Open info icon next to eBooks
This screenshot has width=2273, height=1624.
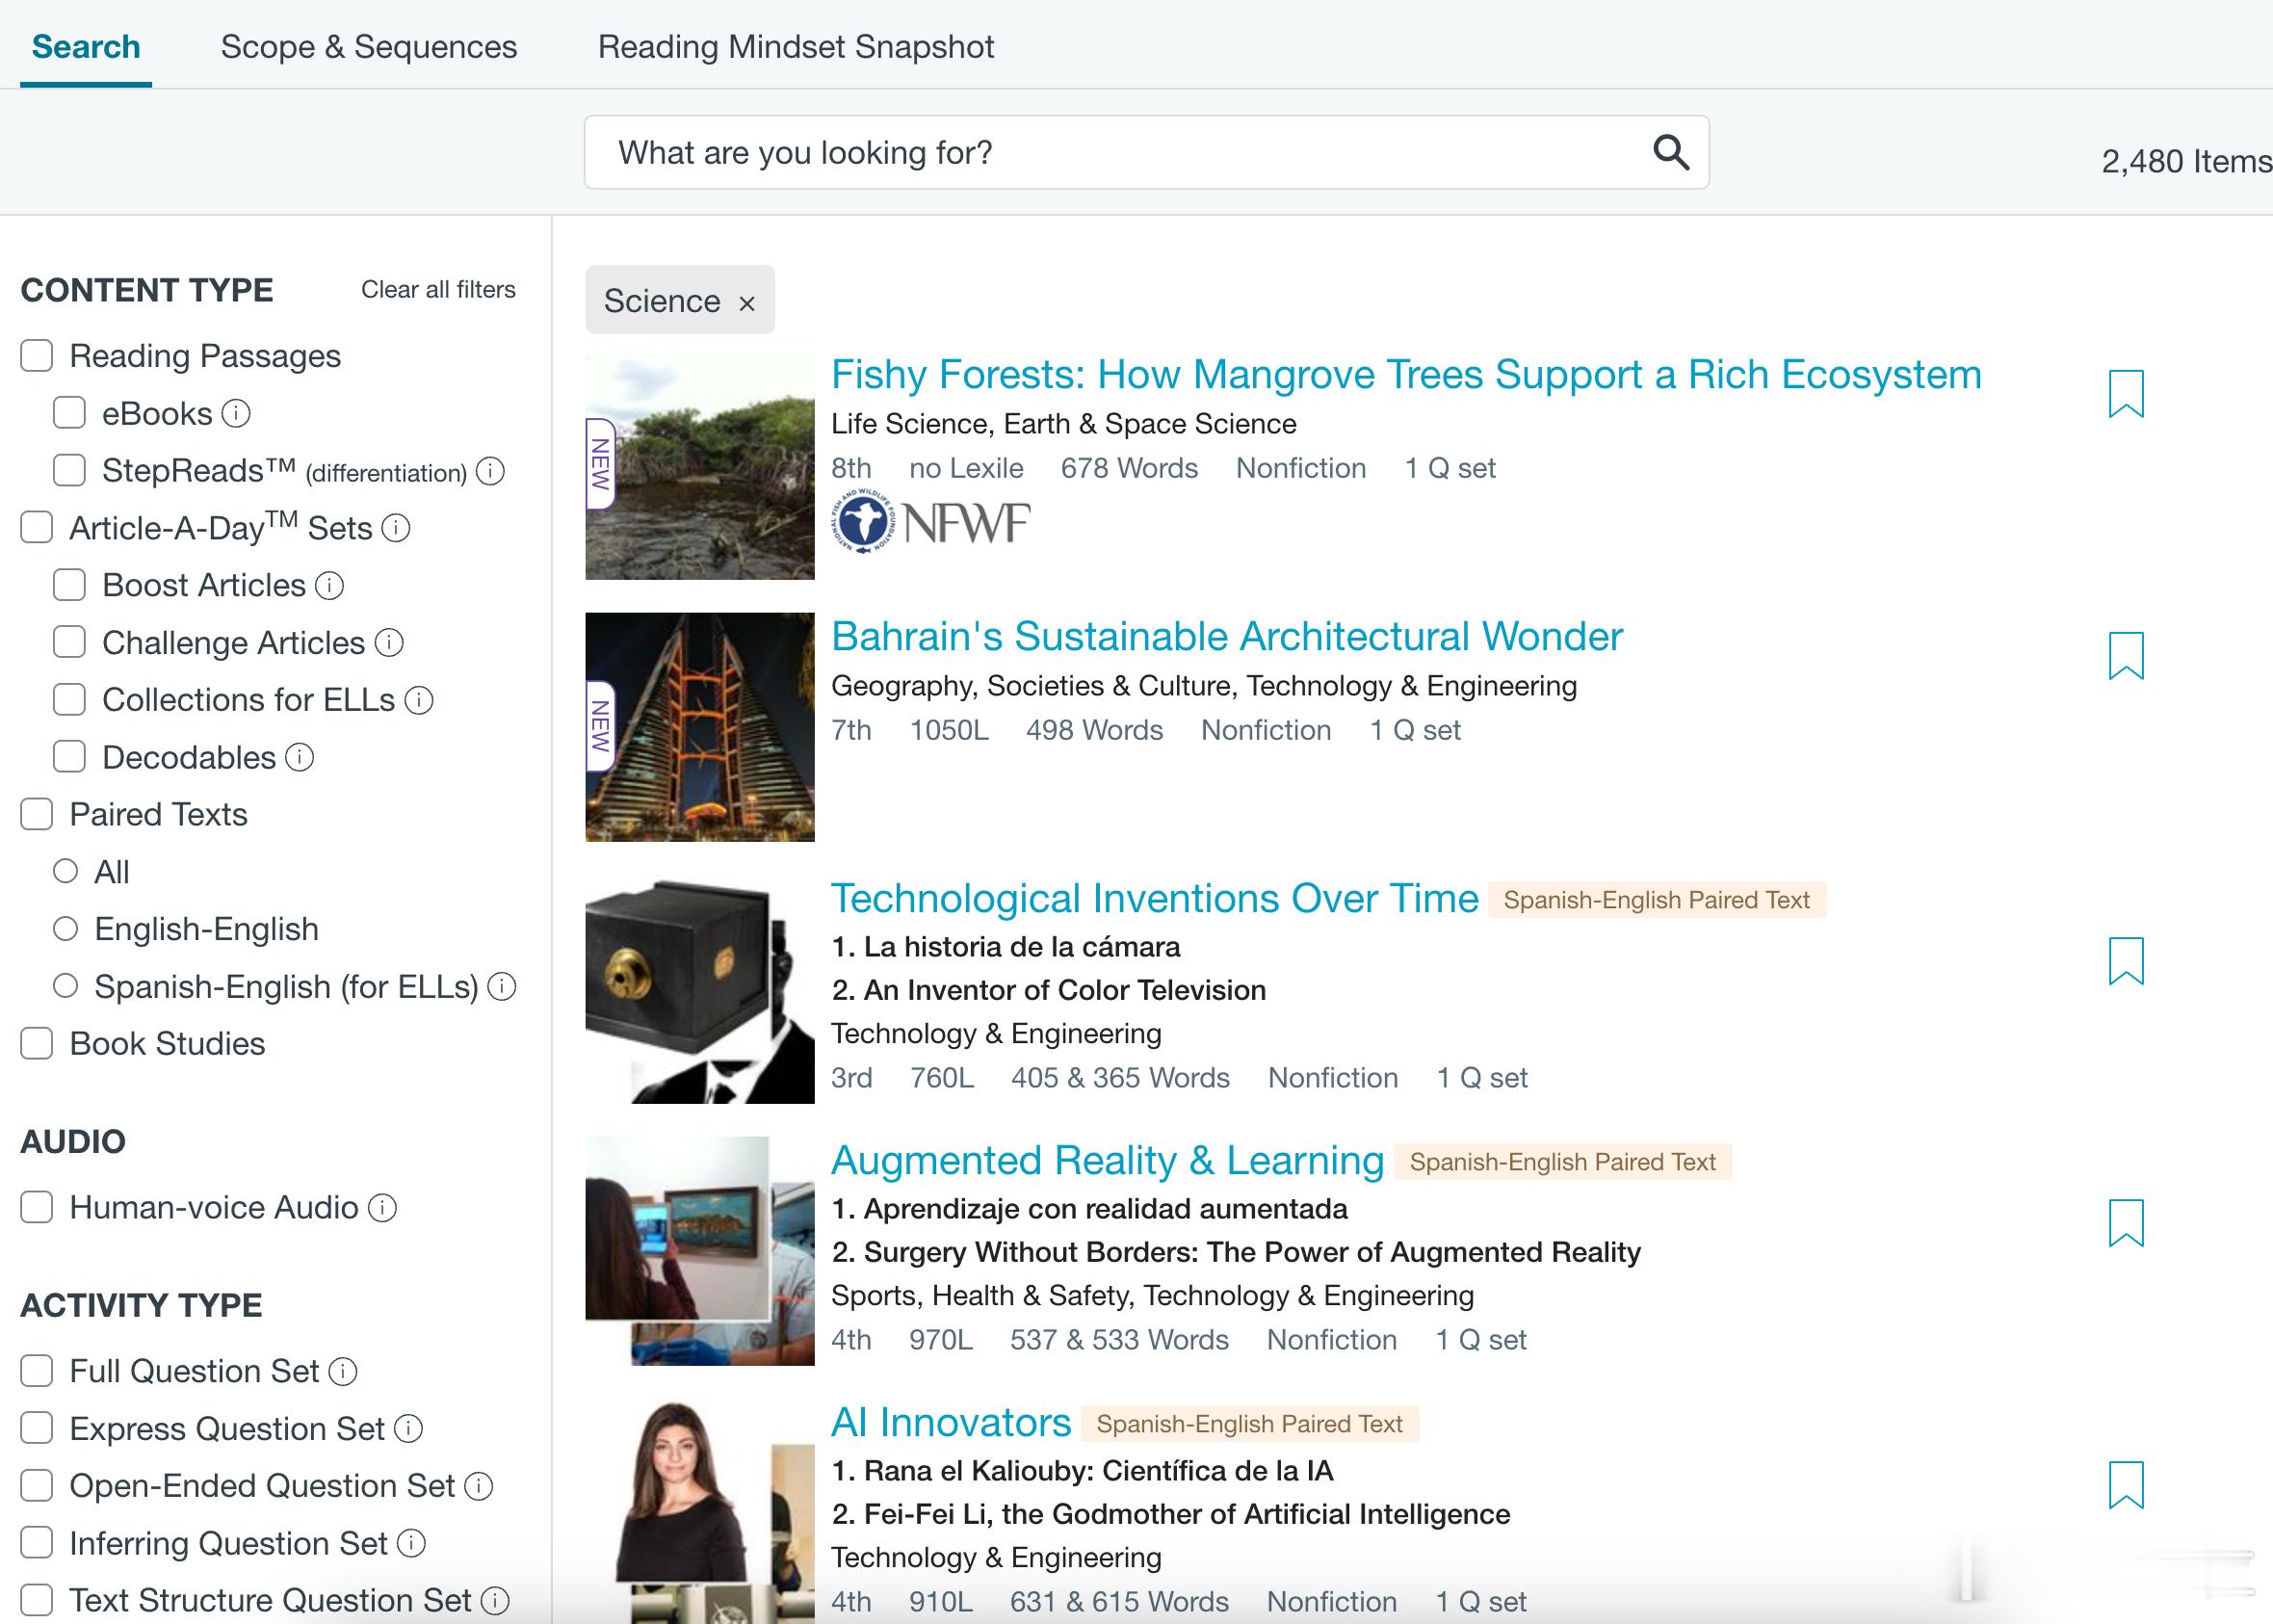[x=236, y=414]
